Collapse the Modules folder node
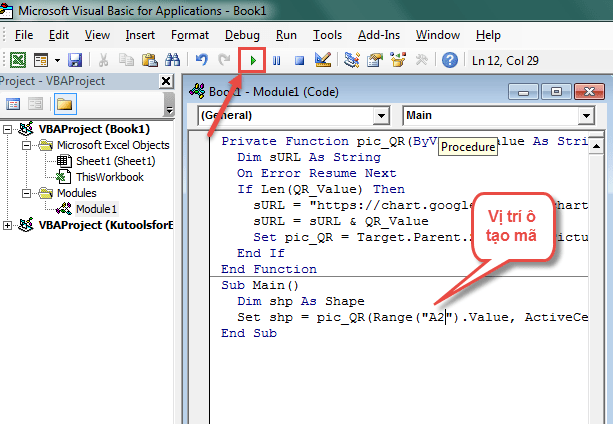Screen dimensions: 613x424 26,193
